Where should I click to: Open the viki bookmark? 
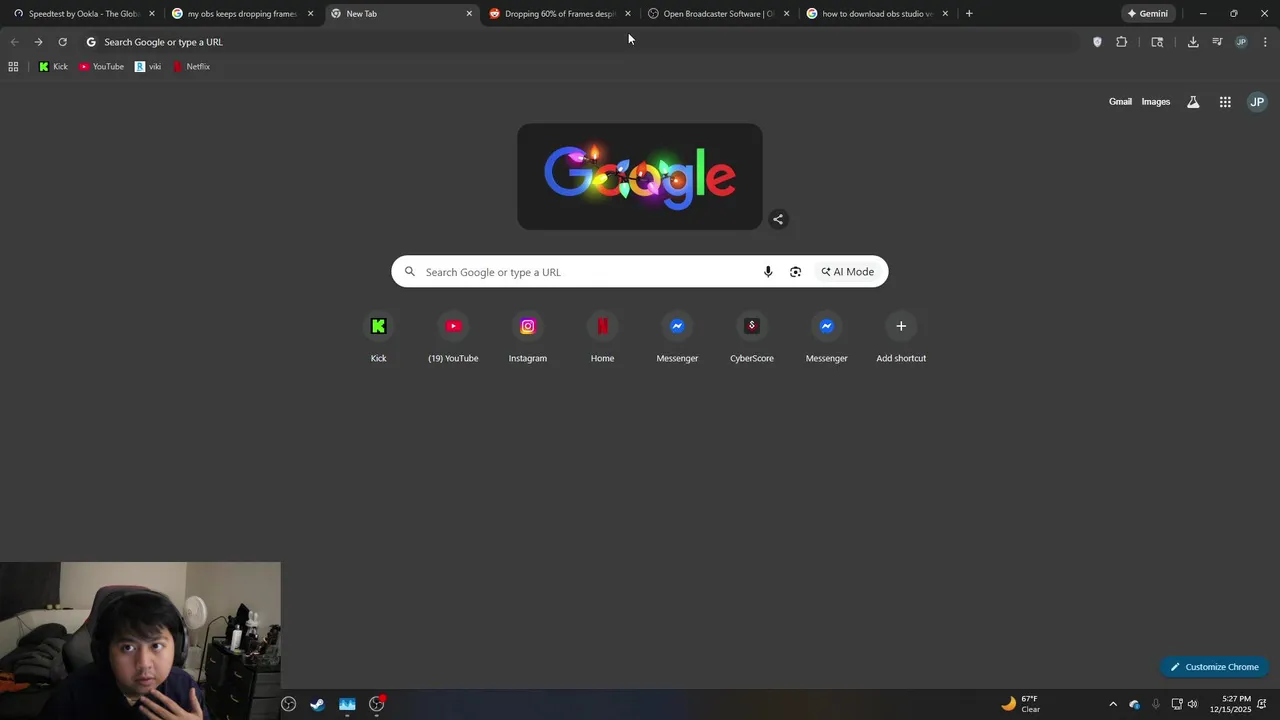click(x=148, y=67)
